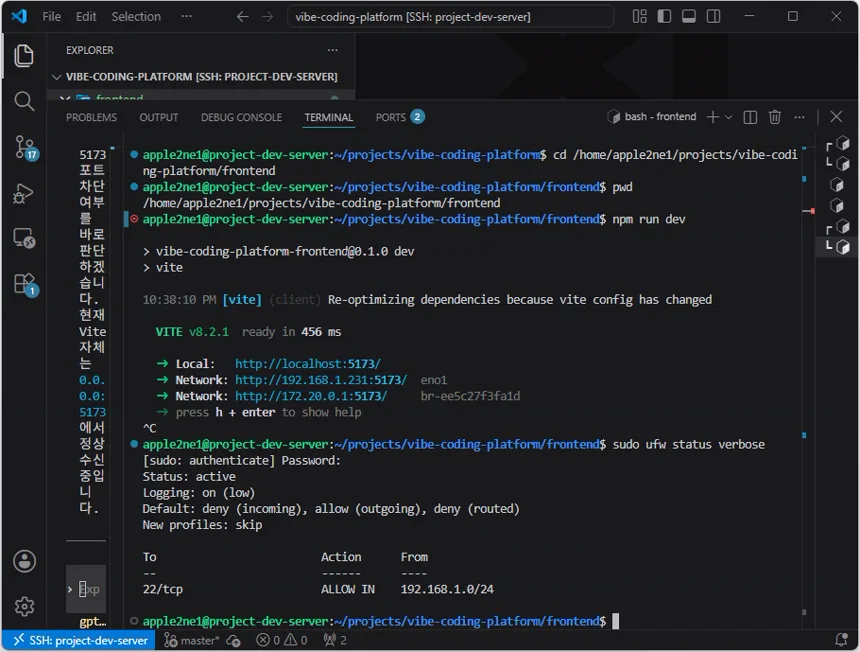The image size is (860, 652).
Task: Open the Extensions view with 1 update
Action: 25,284
